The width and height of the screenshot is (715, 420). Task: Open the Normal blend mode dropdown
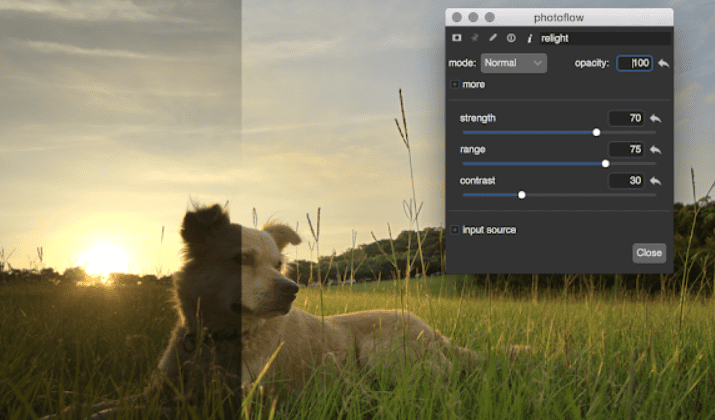[513, 63]
